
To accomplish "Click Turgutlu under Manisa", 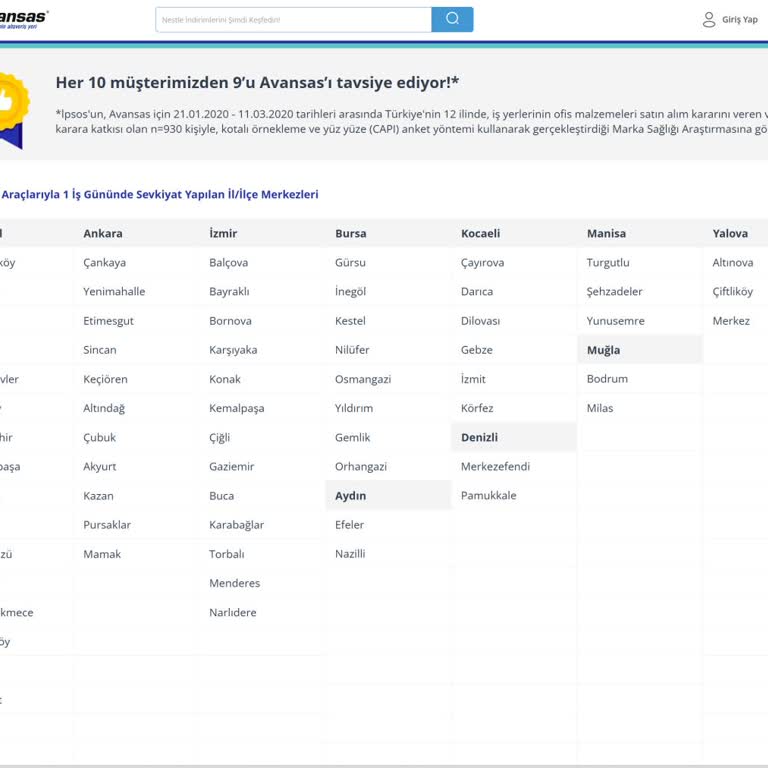I will [608, 263].
